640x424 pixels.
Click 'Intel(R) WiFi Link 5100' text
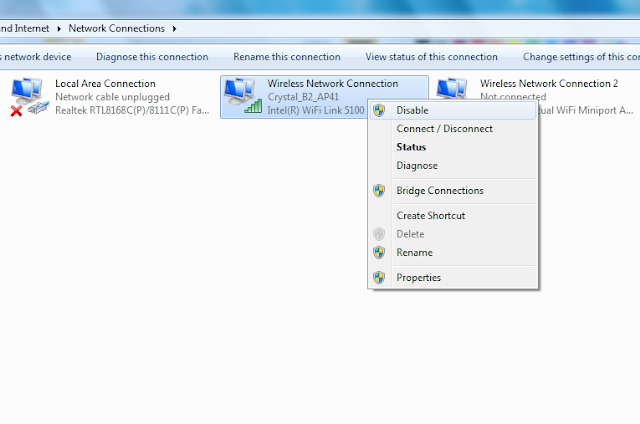tap(316, 110)
